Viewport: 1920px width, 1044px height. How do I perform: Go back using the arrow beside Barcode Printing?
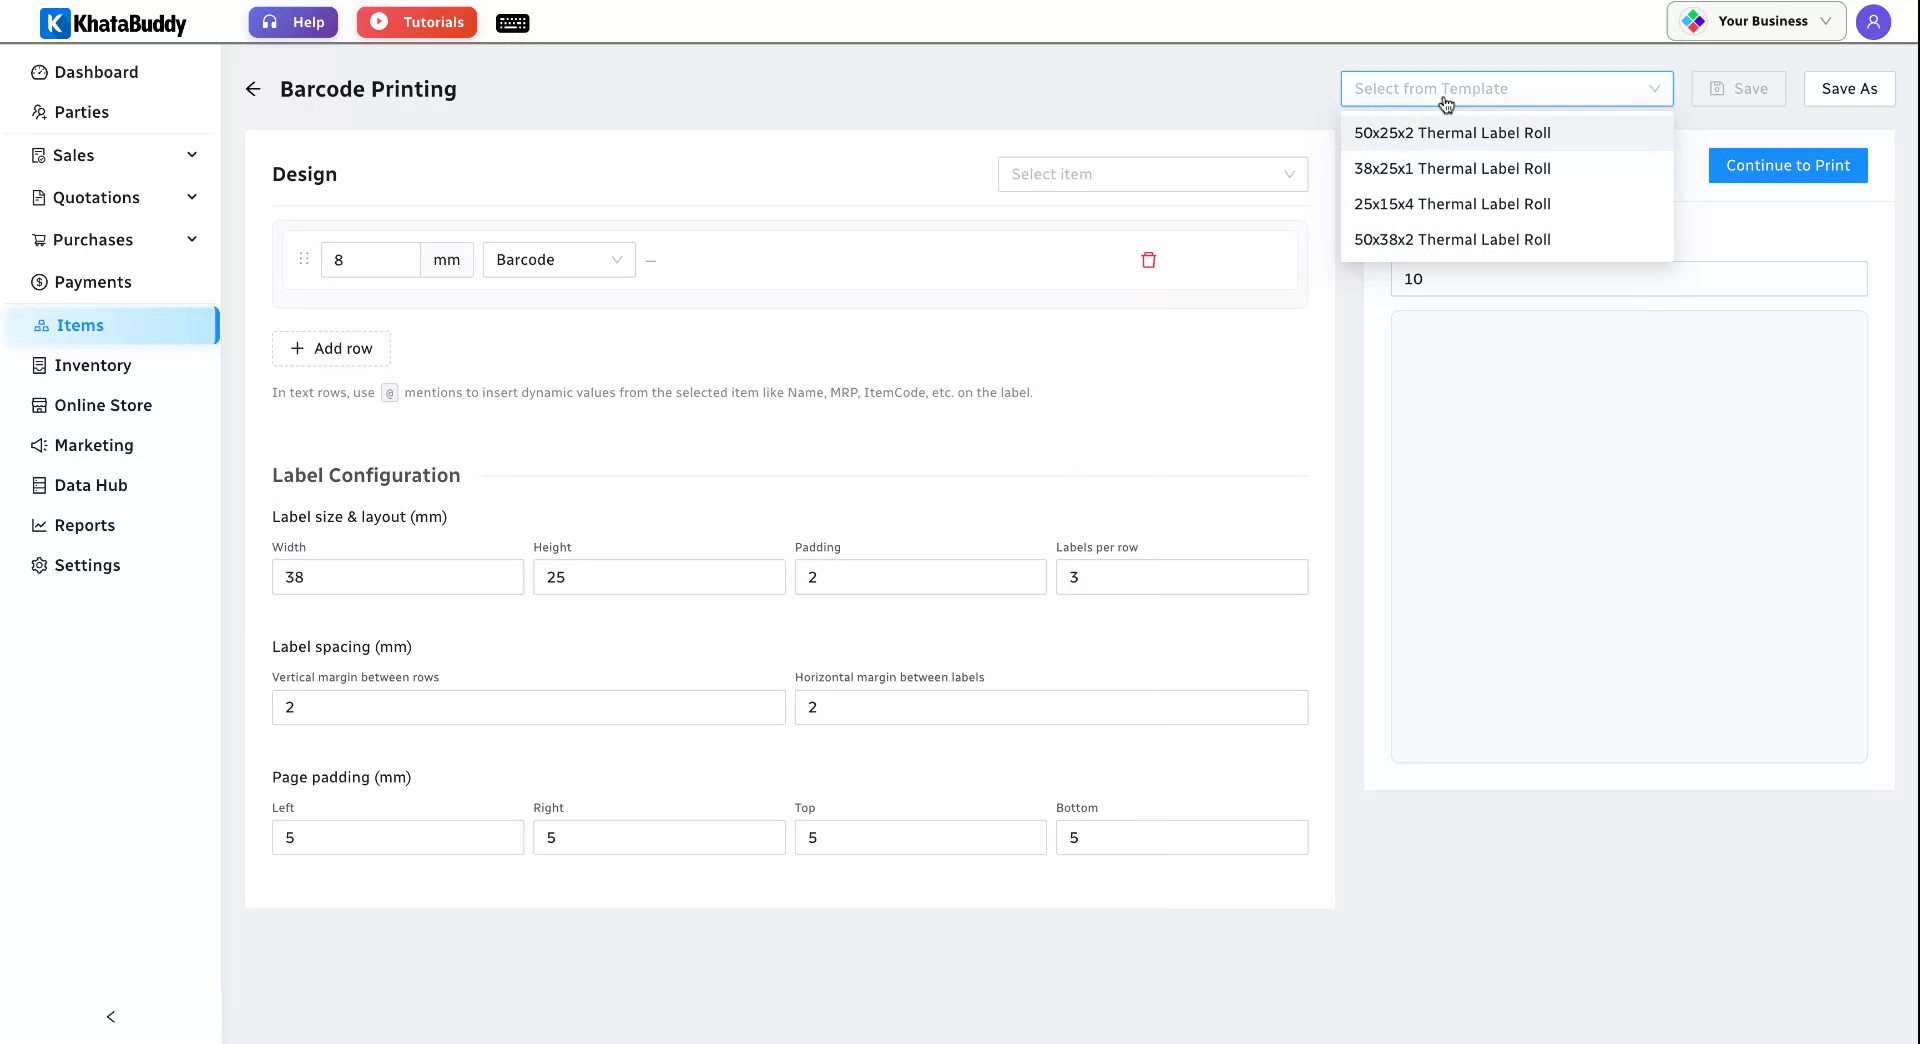pyautogui.click(x=253, y=89)
